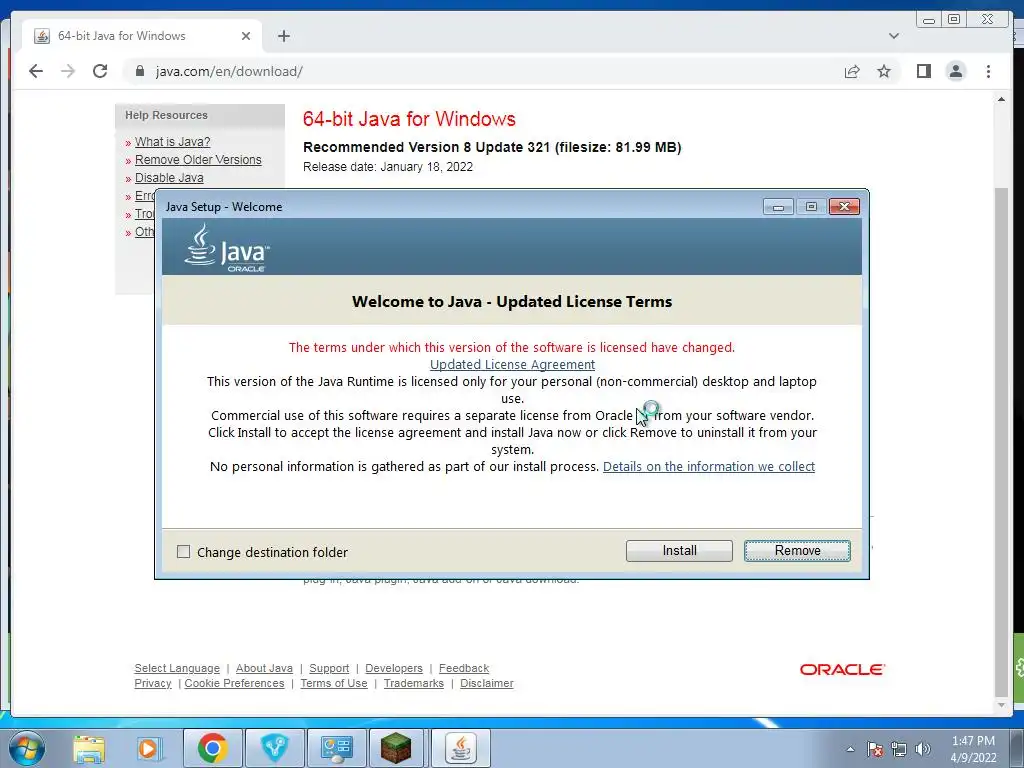Open Windows Explorer from the taskbar
The image size is (1024, 768).
click(89, 748)
